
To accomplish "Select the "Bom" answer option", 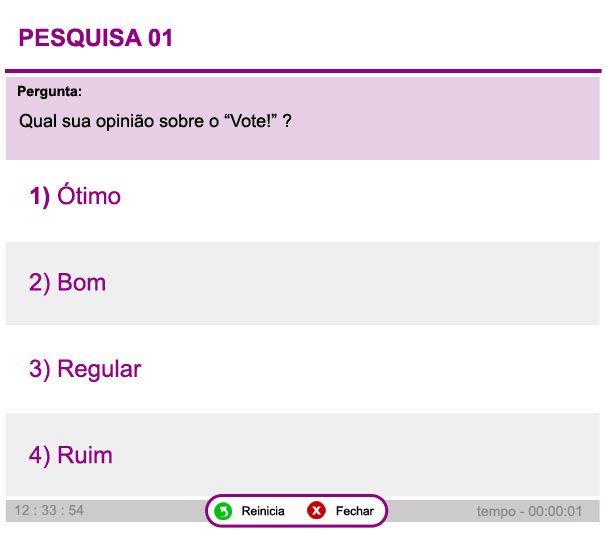I will coord(82,283).
